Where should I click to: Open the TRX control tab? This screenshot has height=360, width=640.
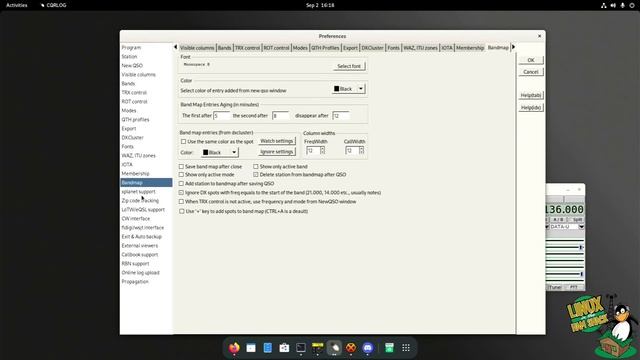coord(247,48)
